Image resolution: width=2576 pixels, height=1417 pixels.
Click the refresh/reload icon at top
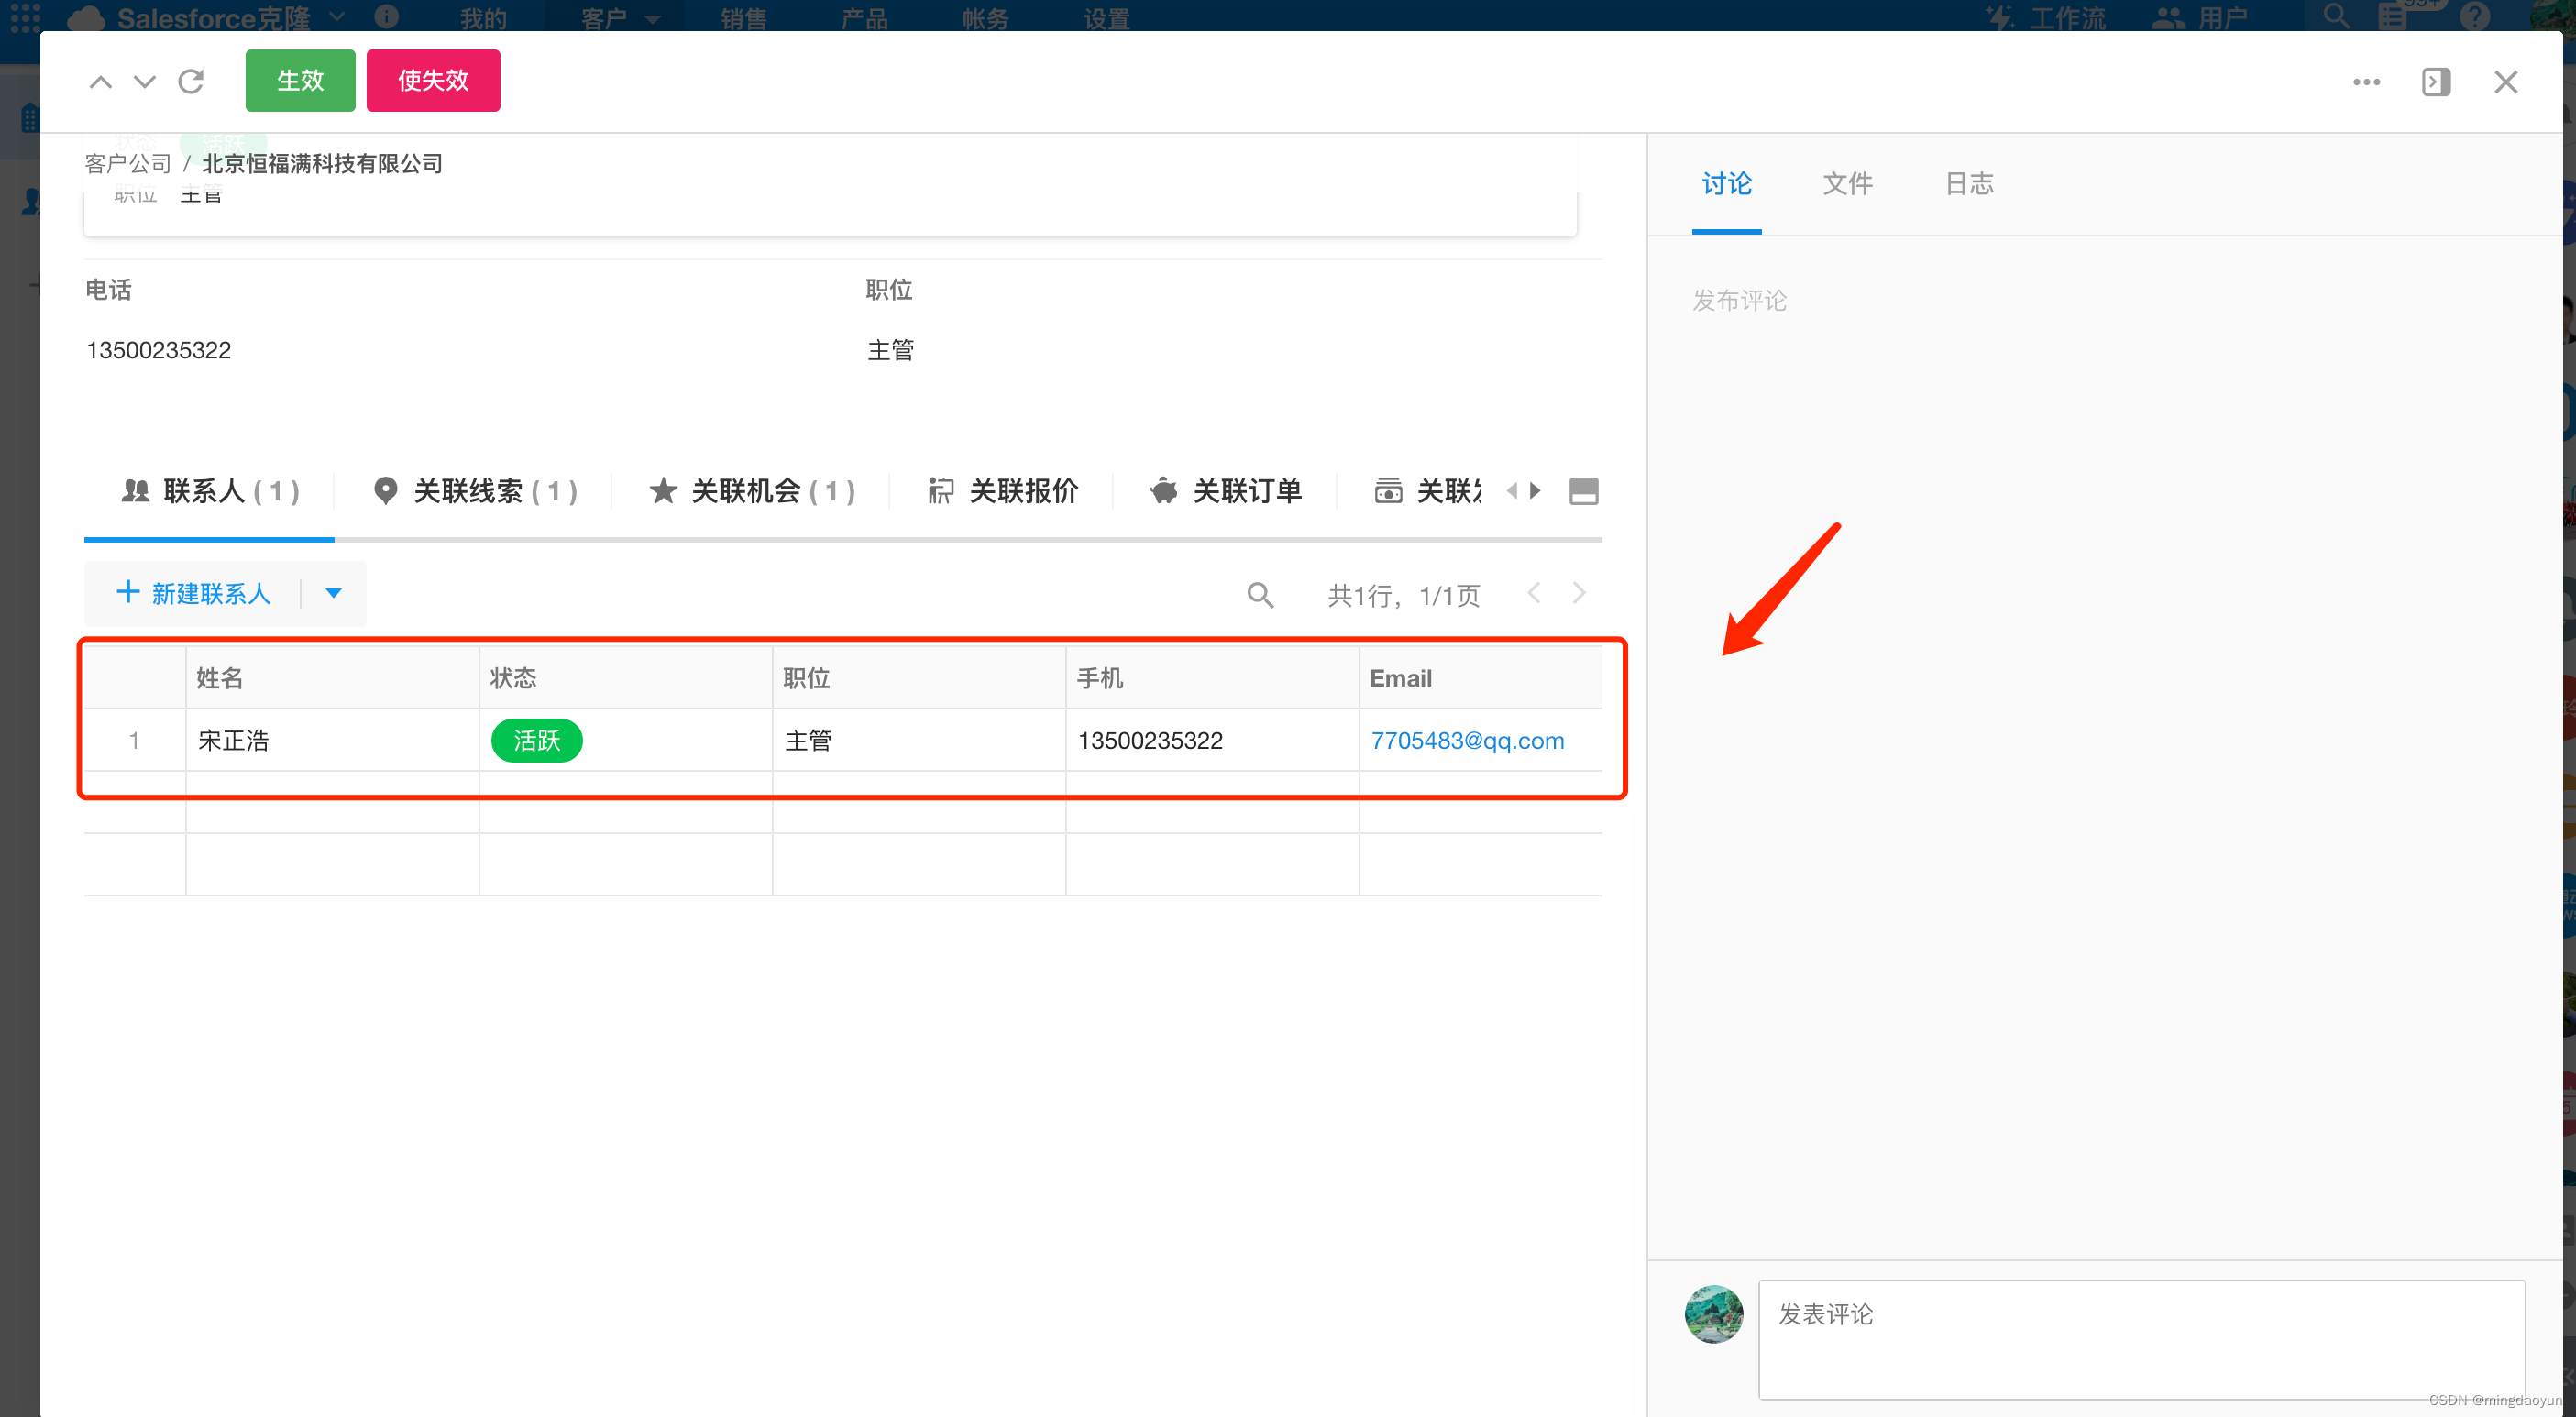(192, 81)
